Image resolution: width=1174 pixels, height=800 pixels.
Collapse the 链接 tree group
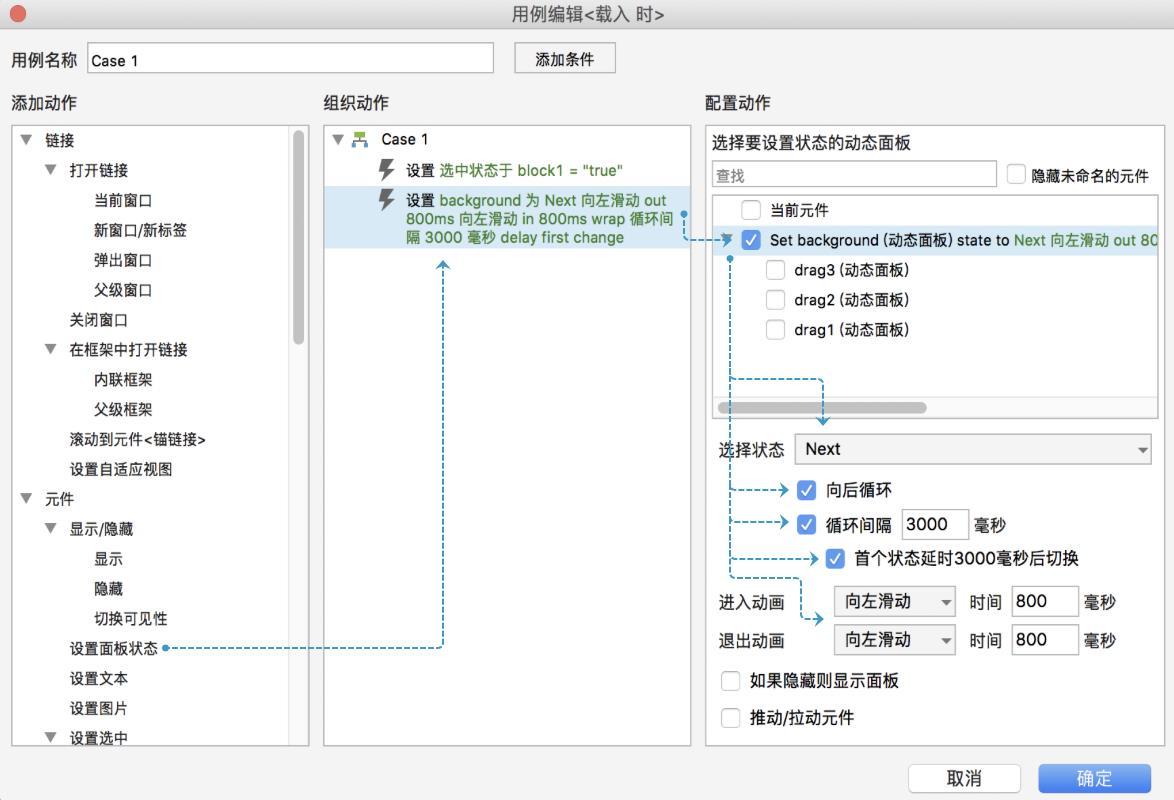coord(26,139)
